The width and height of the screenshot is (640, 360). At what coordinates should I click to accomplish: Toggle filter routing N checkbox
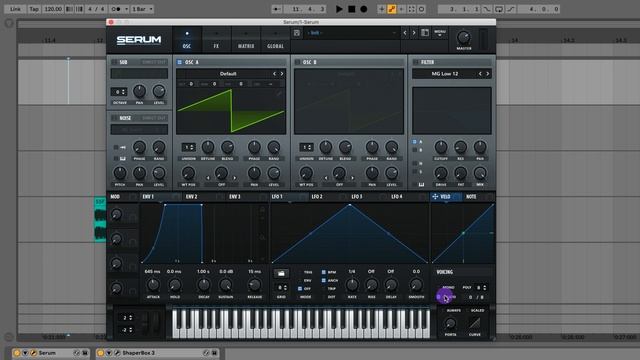[415, 163]
